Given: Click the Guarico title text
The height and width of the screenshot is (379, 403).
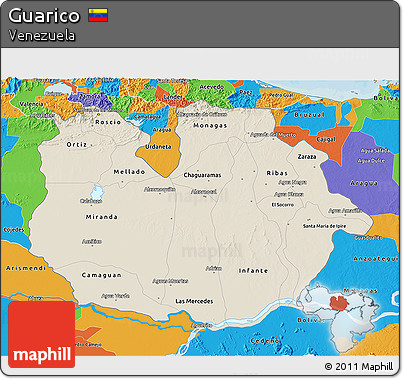Looking at the screenshot, I should coord(44,15).
